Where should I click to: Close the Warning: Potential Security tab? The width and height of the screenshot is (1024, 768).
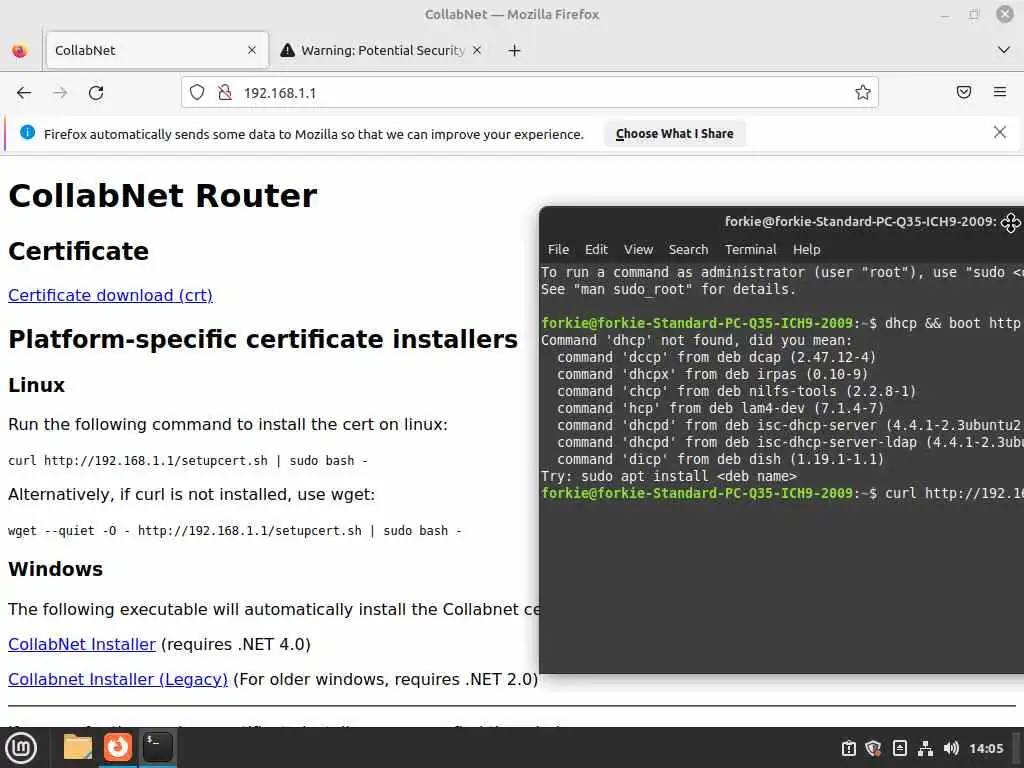tap(477, 50)
